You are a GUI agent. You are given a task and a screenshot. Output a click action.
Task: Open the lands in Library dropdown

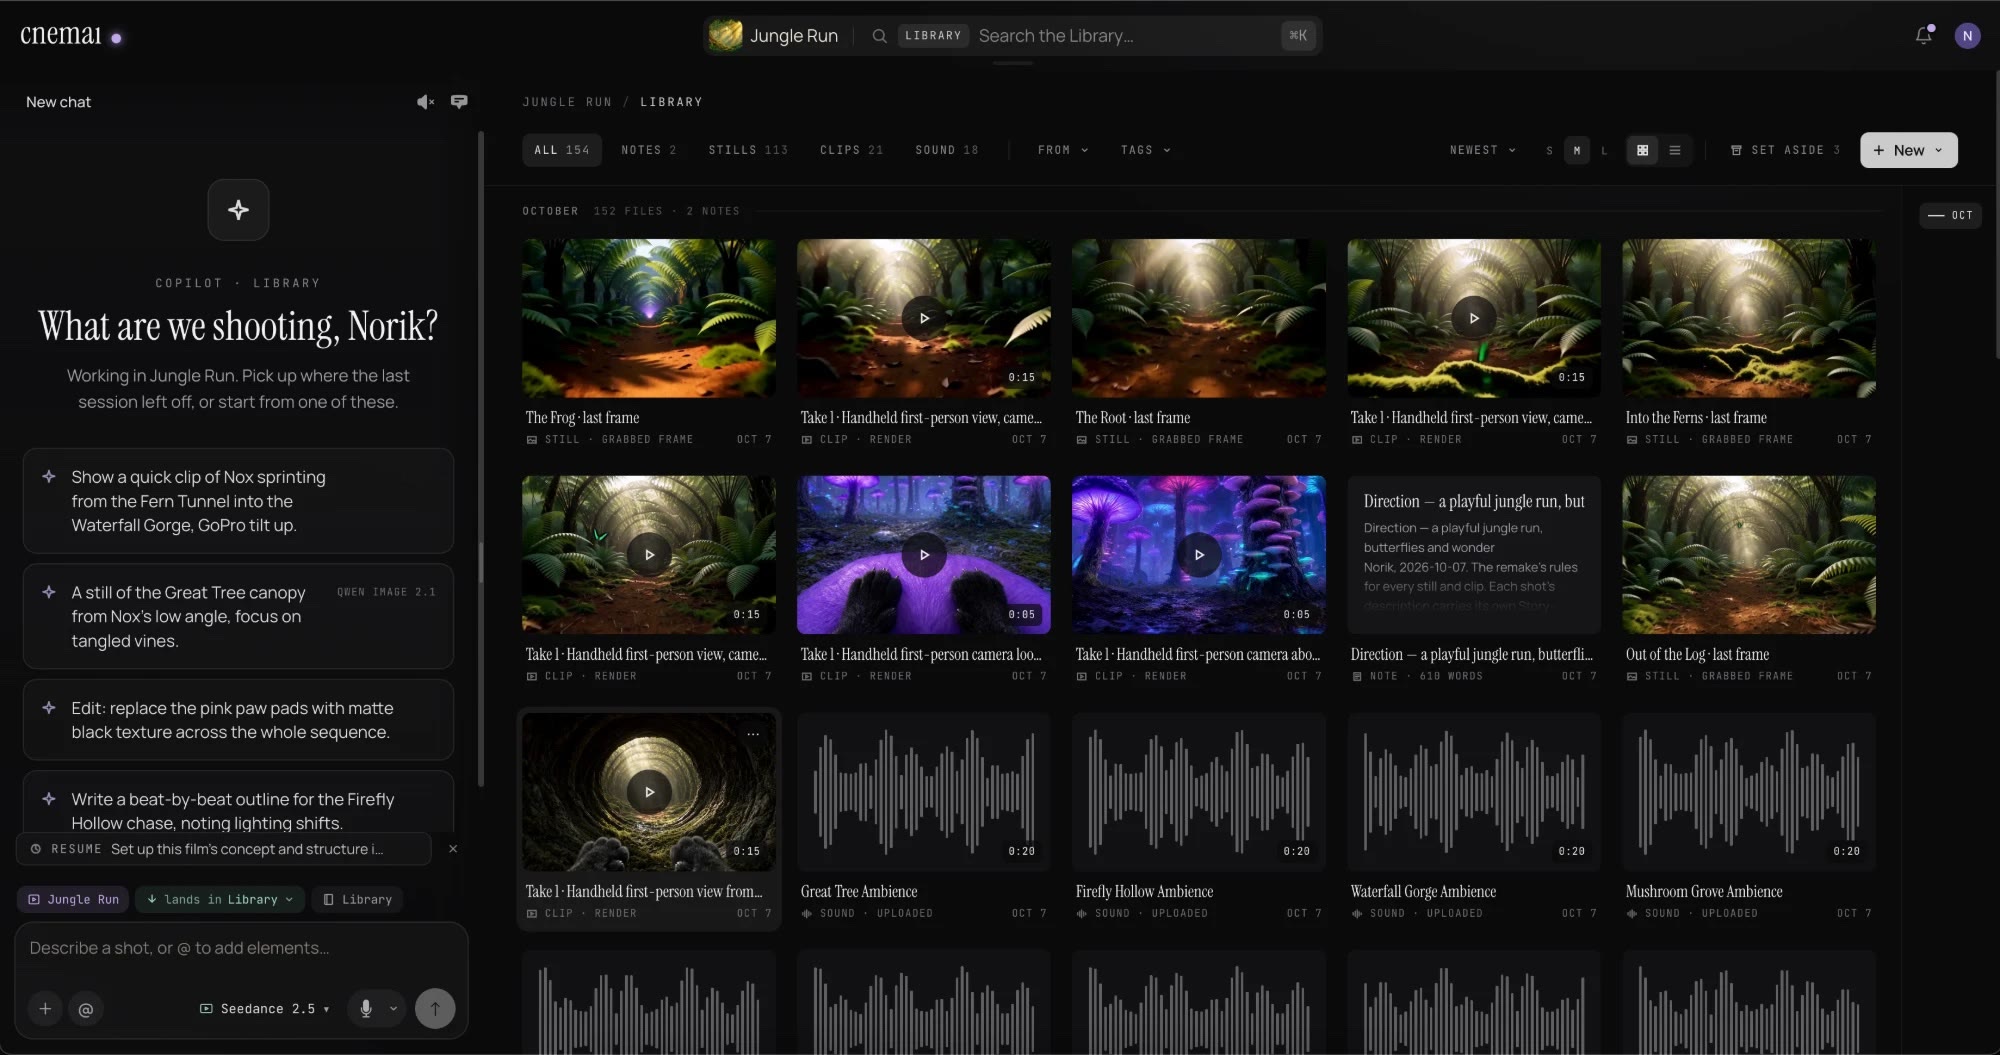[x=219, y=899]
